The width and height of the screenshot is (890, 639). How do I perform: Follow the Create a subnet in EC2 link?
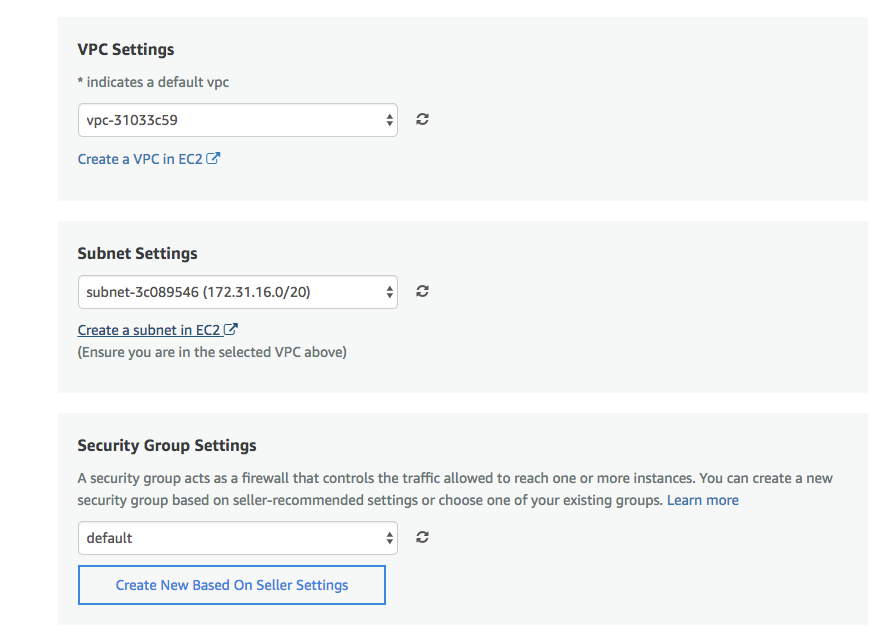pos(149,329)
